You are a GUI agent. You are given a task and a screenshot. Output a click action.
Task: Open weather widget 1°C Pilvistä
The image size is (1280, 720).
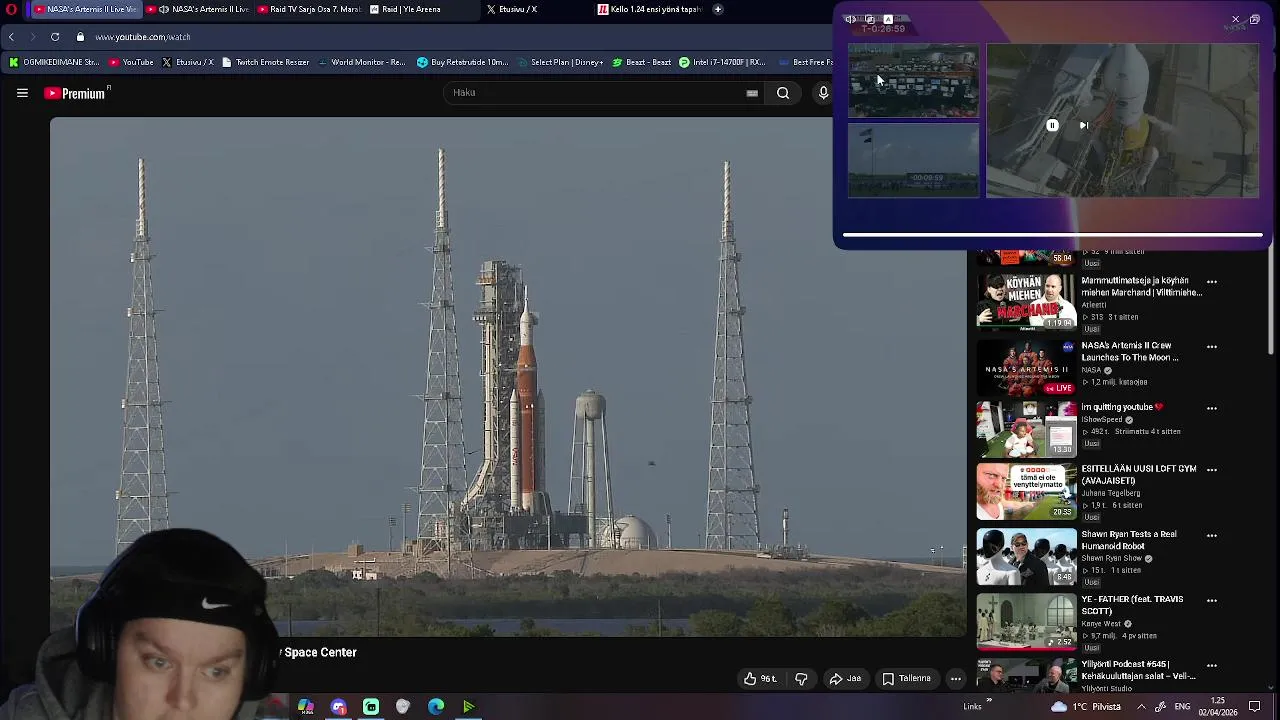[1085, 706]
